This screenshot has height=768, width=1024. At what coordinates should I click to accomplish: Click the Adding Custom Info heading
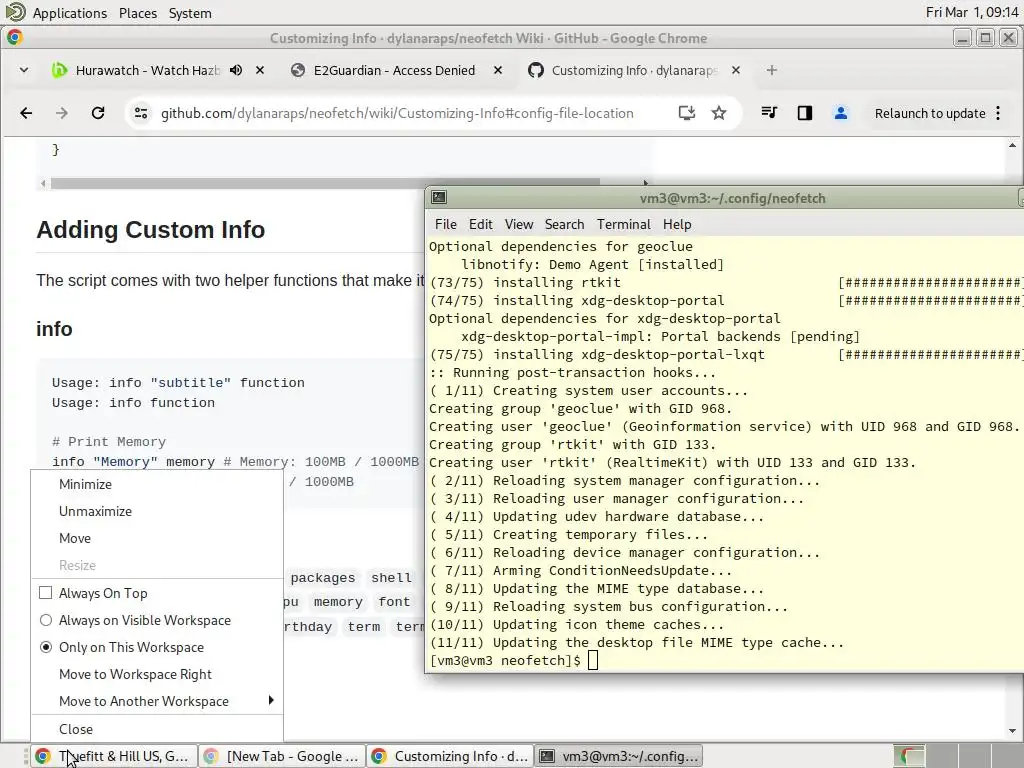pos(151,230)
